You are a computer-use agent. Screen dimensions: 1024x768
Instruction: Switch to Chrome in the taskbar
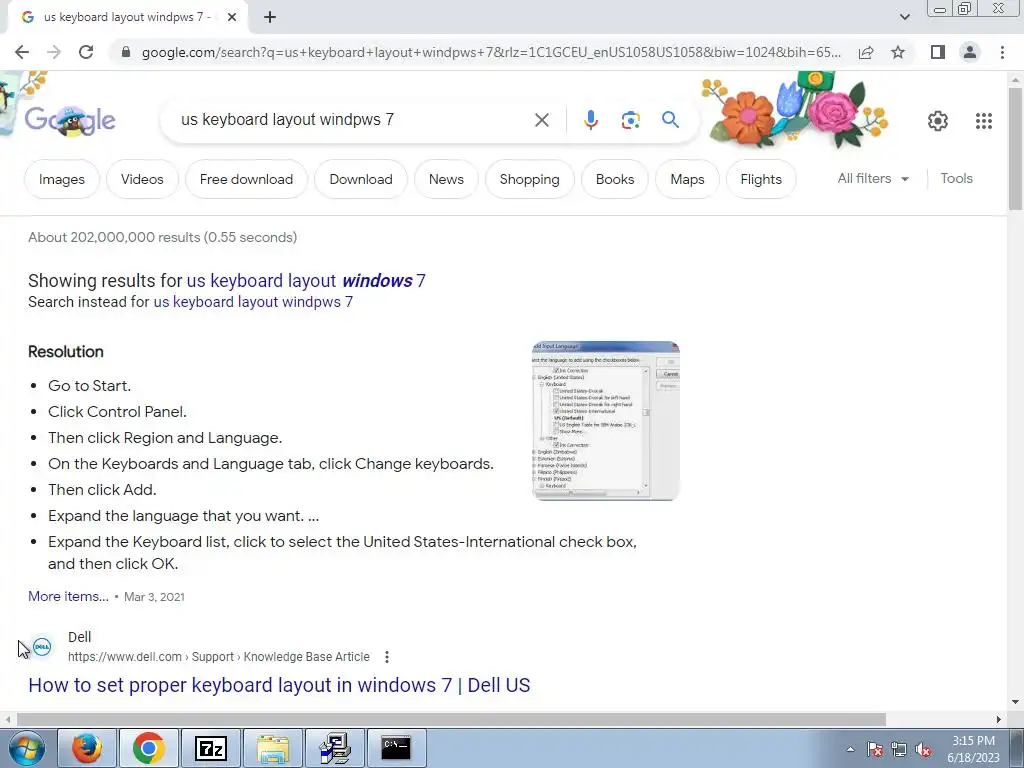[x=149, y=748]
